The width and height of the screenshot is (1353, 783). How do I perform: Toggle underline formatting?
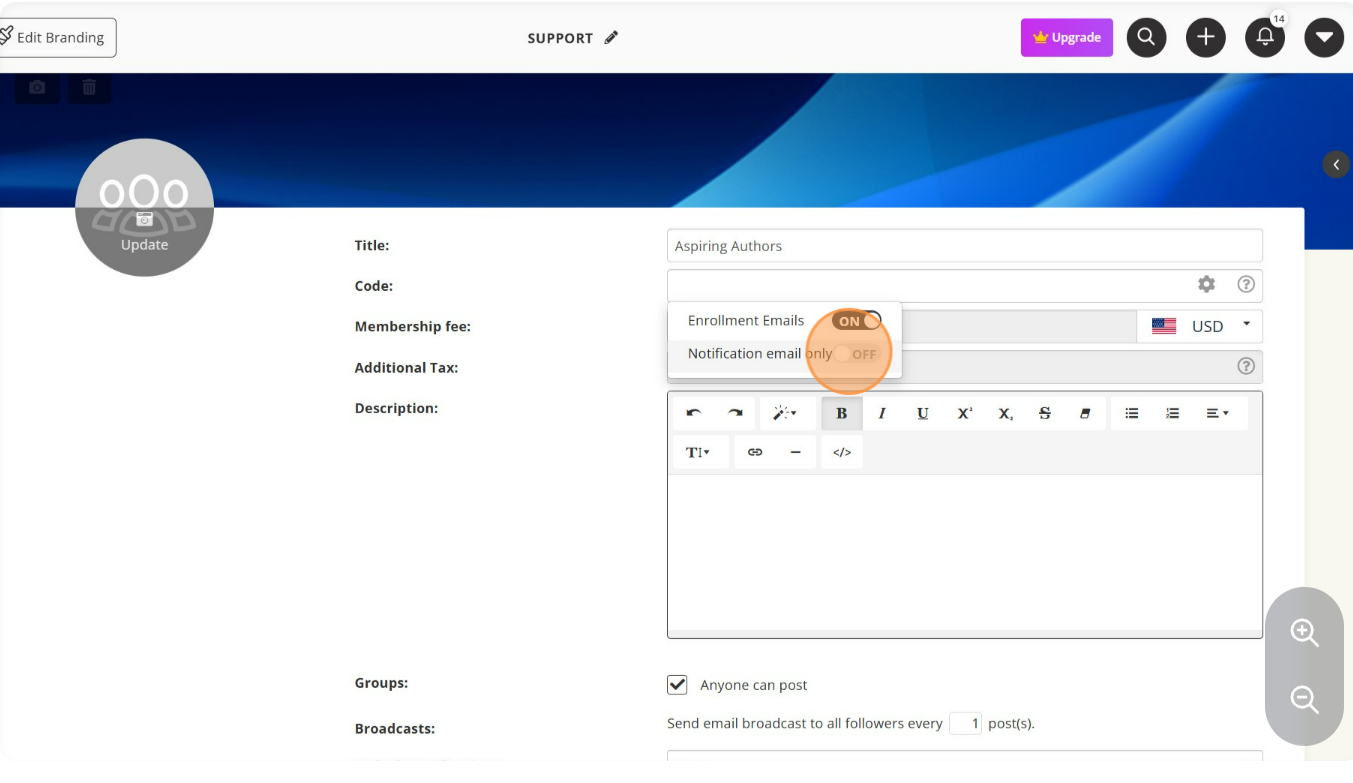(x=923, y=413)
